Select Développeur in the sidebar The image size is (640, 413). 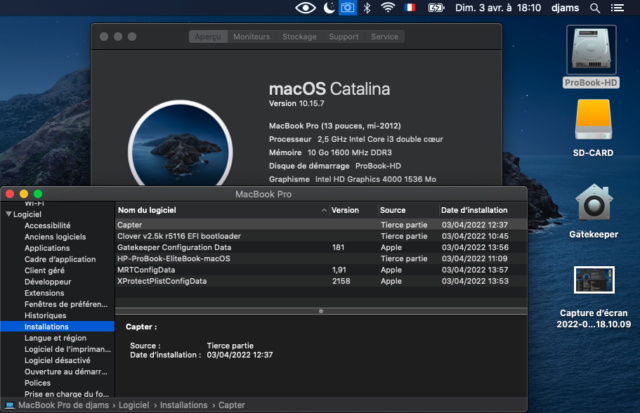48,282
